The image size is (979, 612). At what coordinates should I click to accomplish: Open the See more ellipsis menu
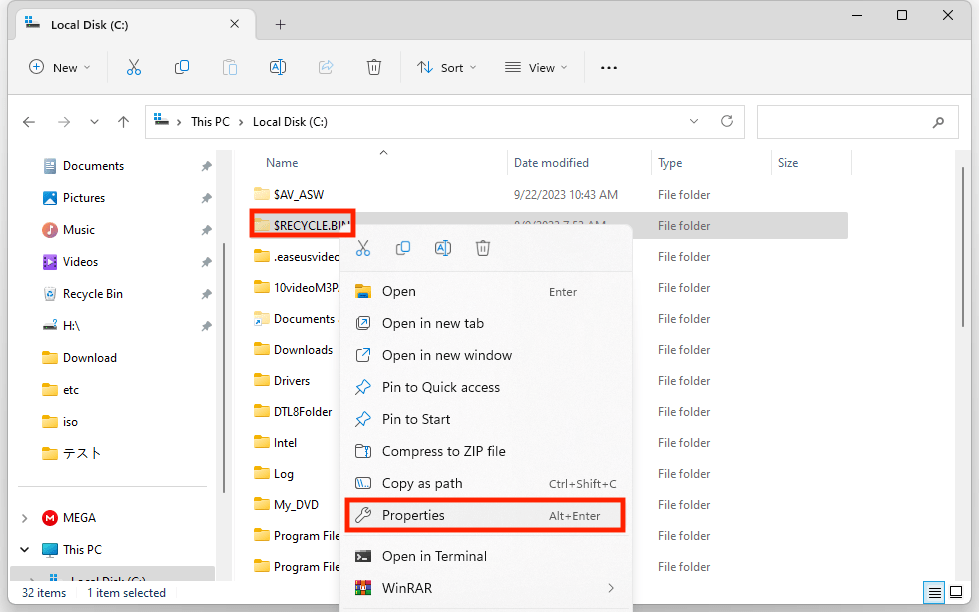[609, 67]
